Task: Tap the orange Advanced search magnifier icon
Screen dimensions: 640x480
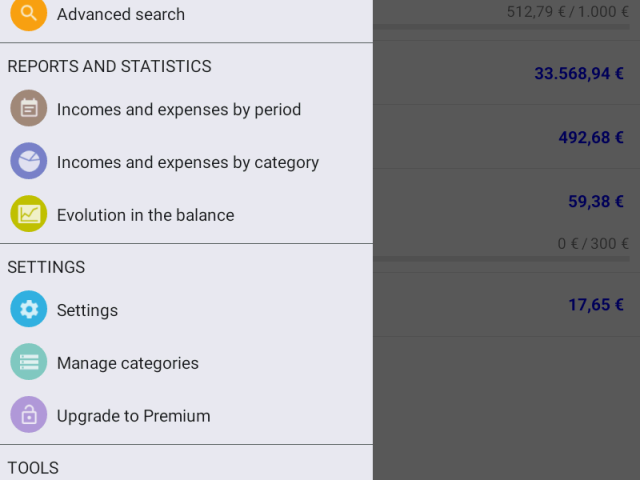Action: [x=29, y=13]
